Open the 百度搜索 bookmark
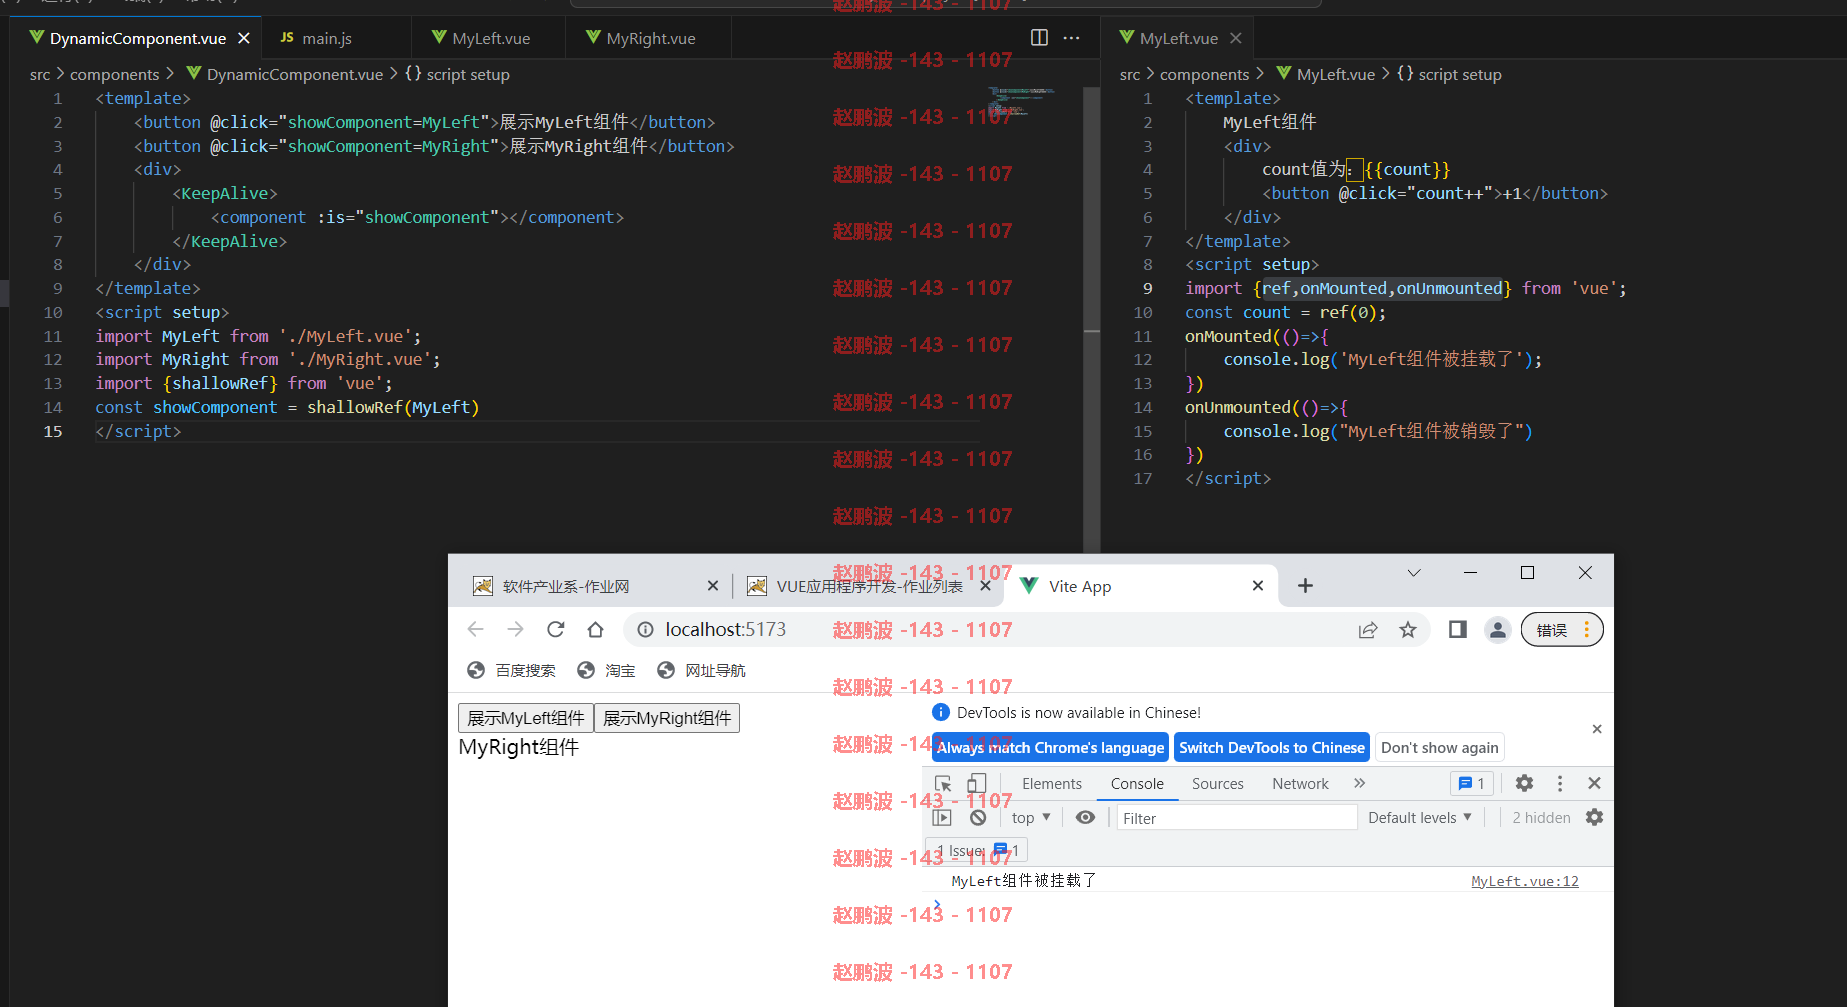This screenshot has height=1007, width=1847. click(511, 670)
